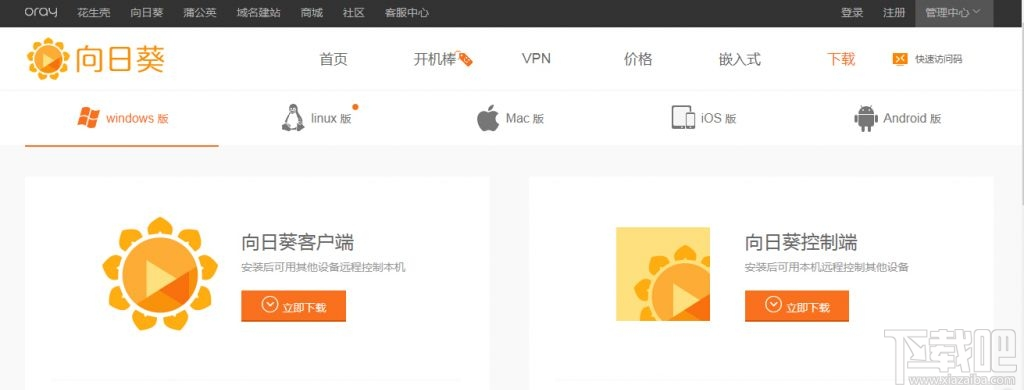Image resolution: width=1024 pixels, height=390 pixels.
Task: Download the 向日葵控制端 with 立即下载
Action: [797, 306]
